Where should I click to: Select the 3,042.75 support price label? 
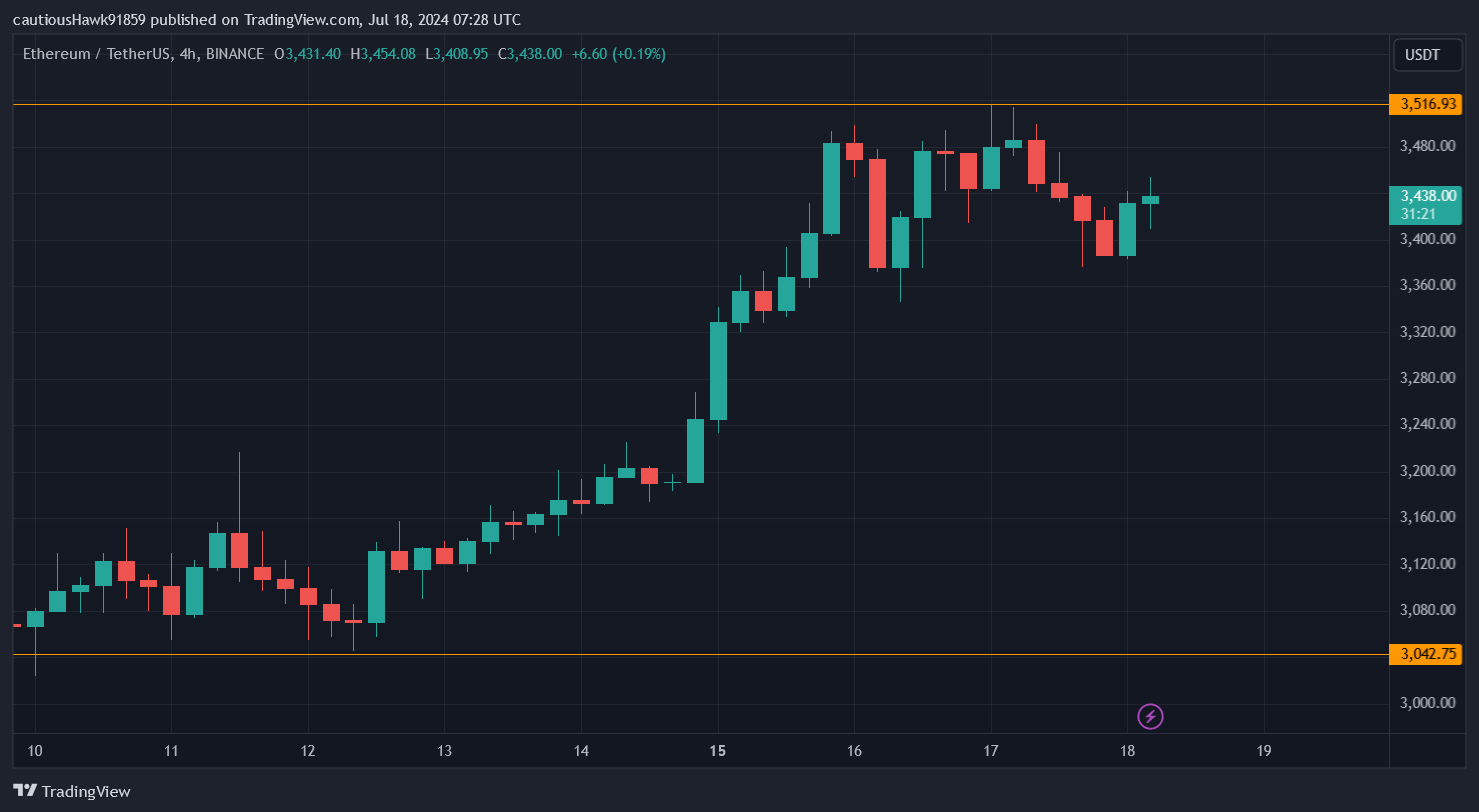1427,654
